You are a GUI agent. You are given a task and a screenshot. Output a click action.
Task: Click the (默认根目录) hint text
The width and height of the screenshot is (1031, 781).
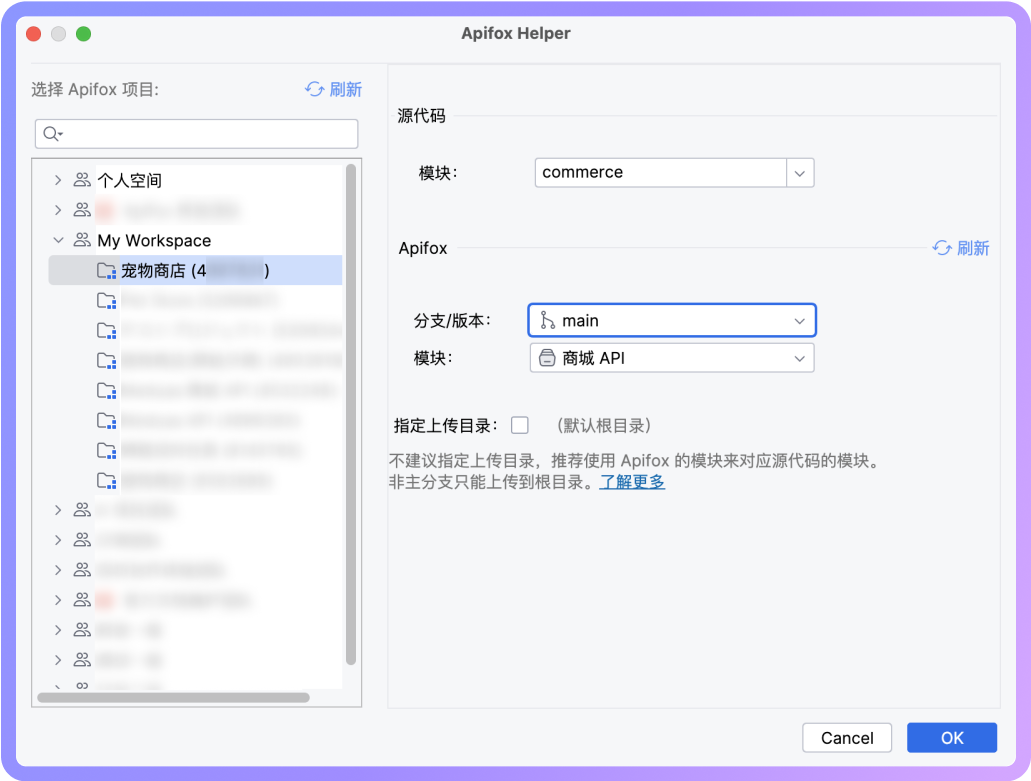click(604, 426)
